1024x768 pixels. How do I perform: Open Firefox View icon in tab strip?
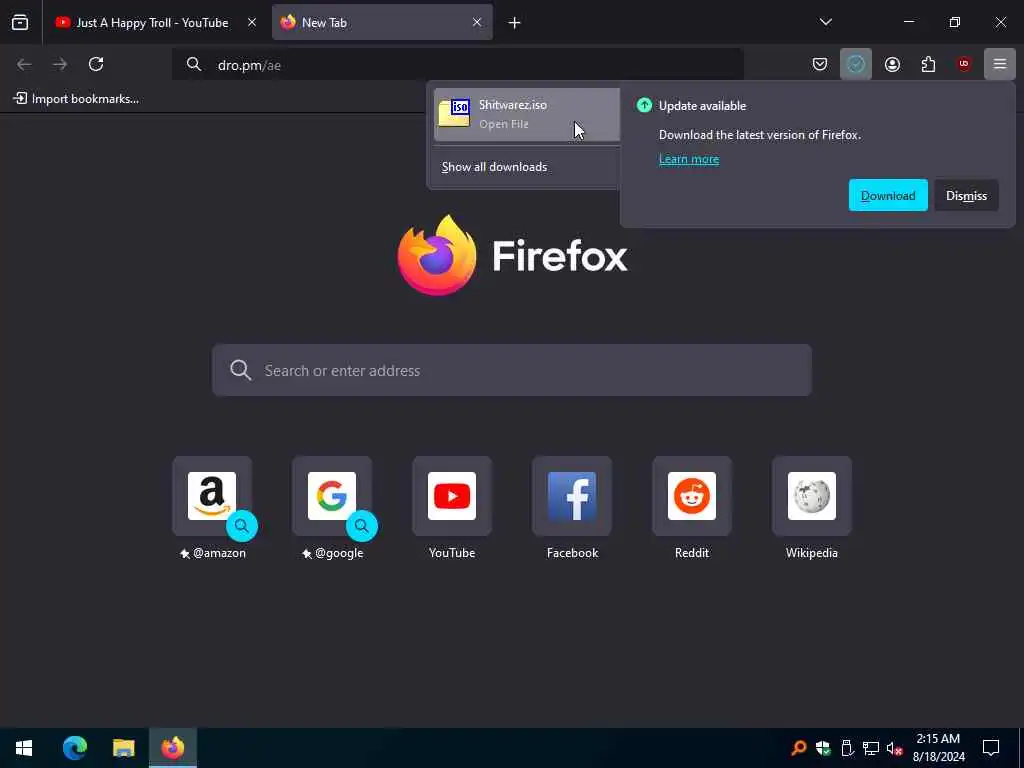click(20, 23)
